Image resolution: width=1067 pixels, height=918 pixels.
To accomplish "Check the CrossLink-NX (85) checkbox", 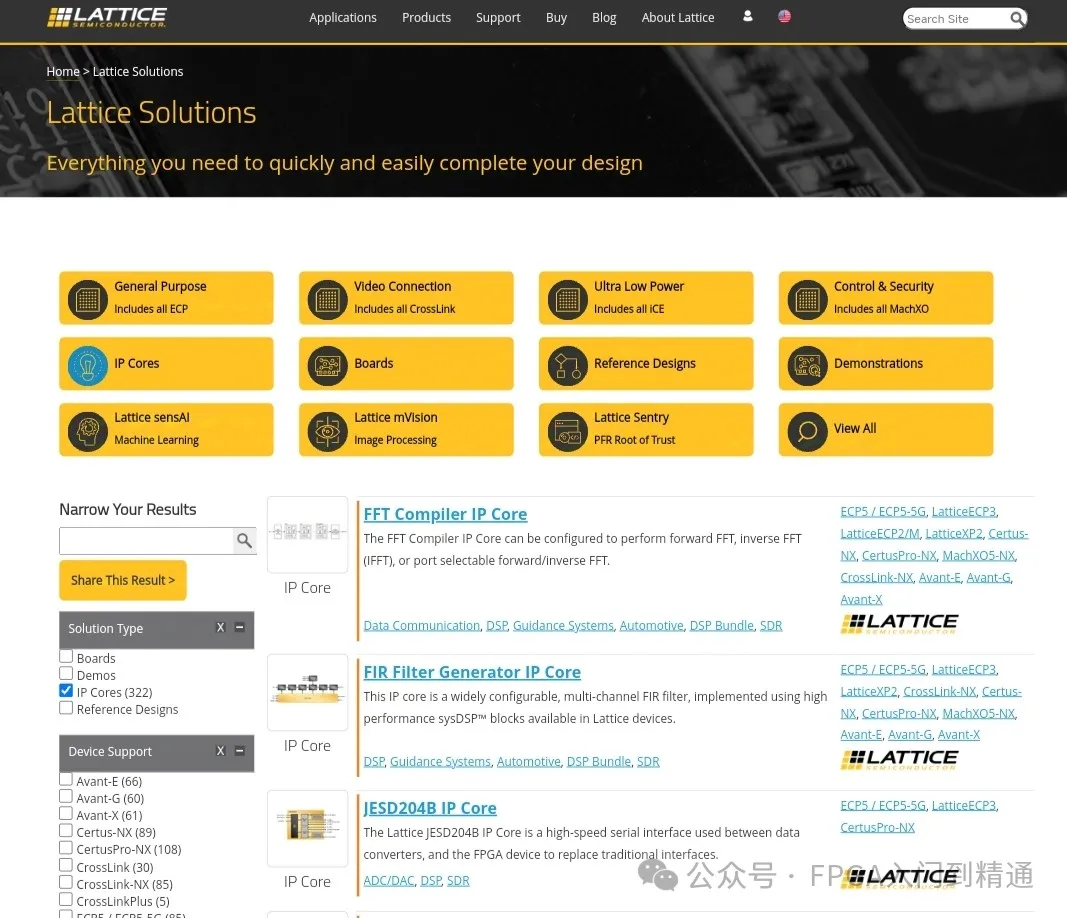I will pyautogui.click(x=66, y=882).
